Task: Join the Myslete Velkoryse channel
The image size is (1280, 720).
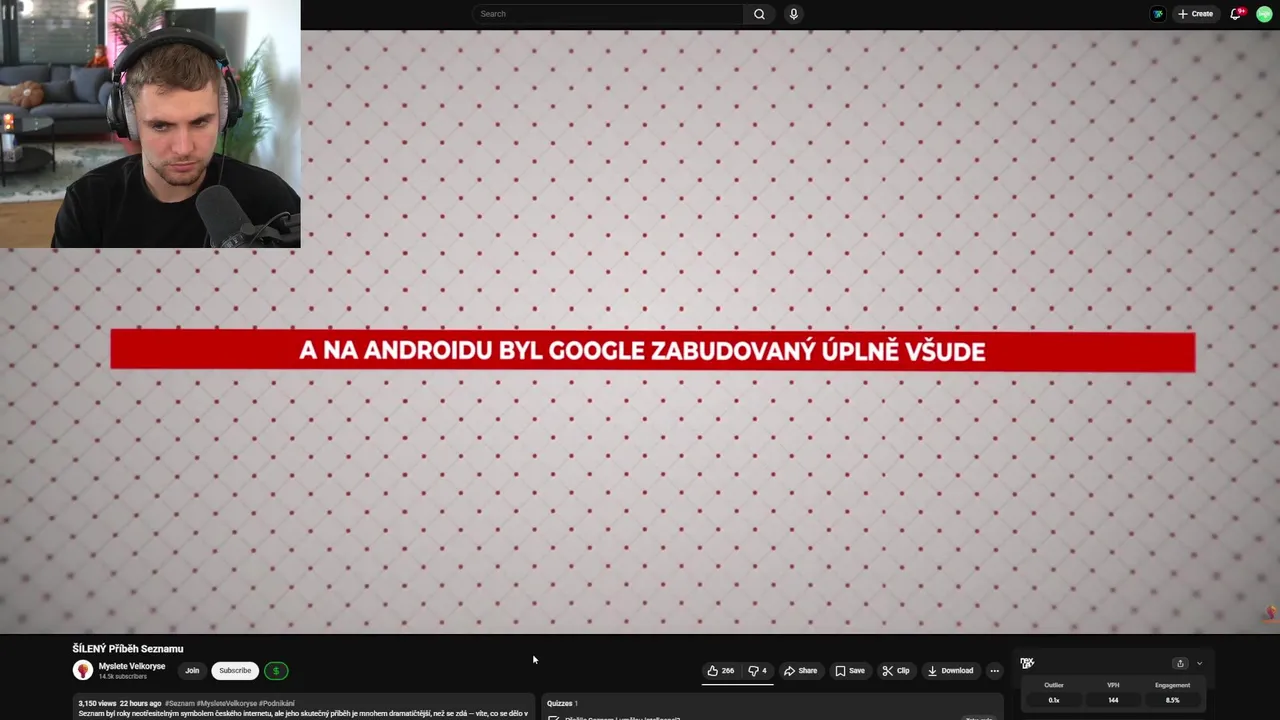Action: click(192, 671)
